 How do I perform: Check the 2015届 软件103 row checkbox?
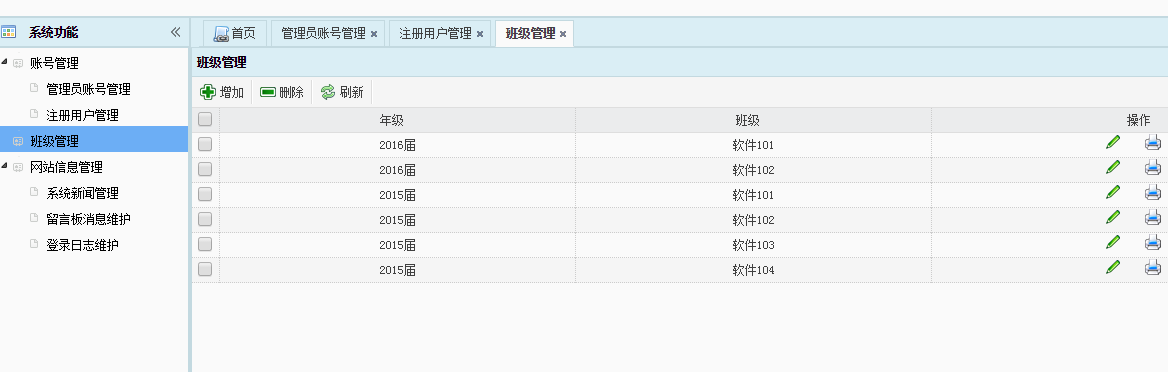coord(205,244)
